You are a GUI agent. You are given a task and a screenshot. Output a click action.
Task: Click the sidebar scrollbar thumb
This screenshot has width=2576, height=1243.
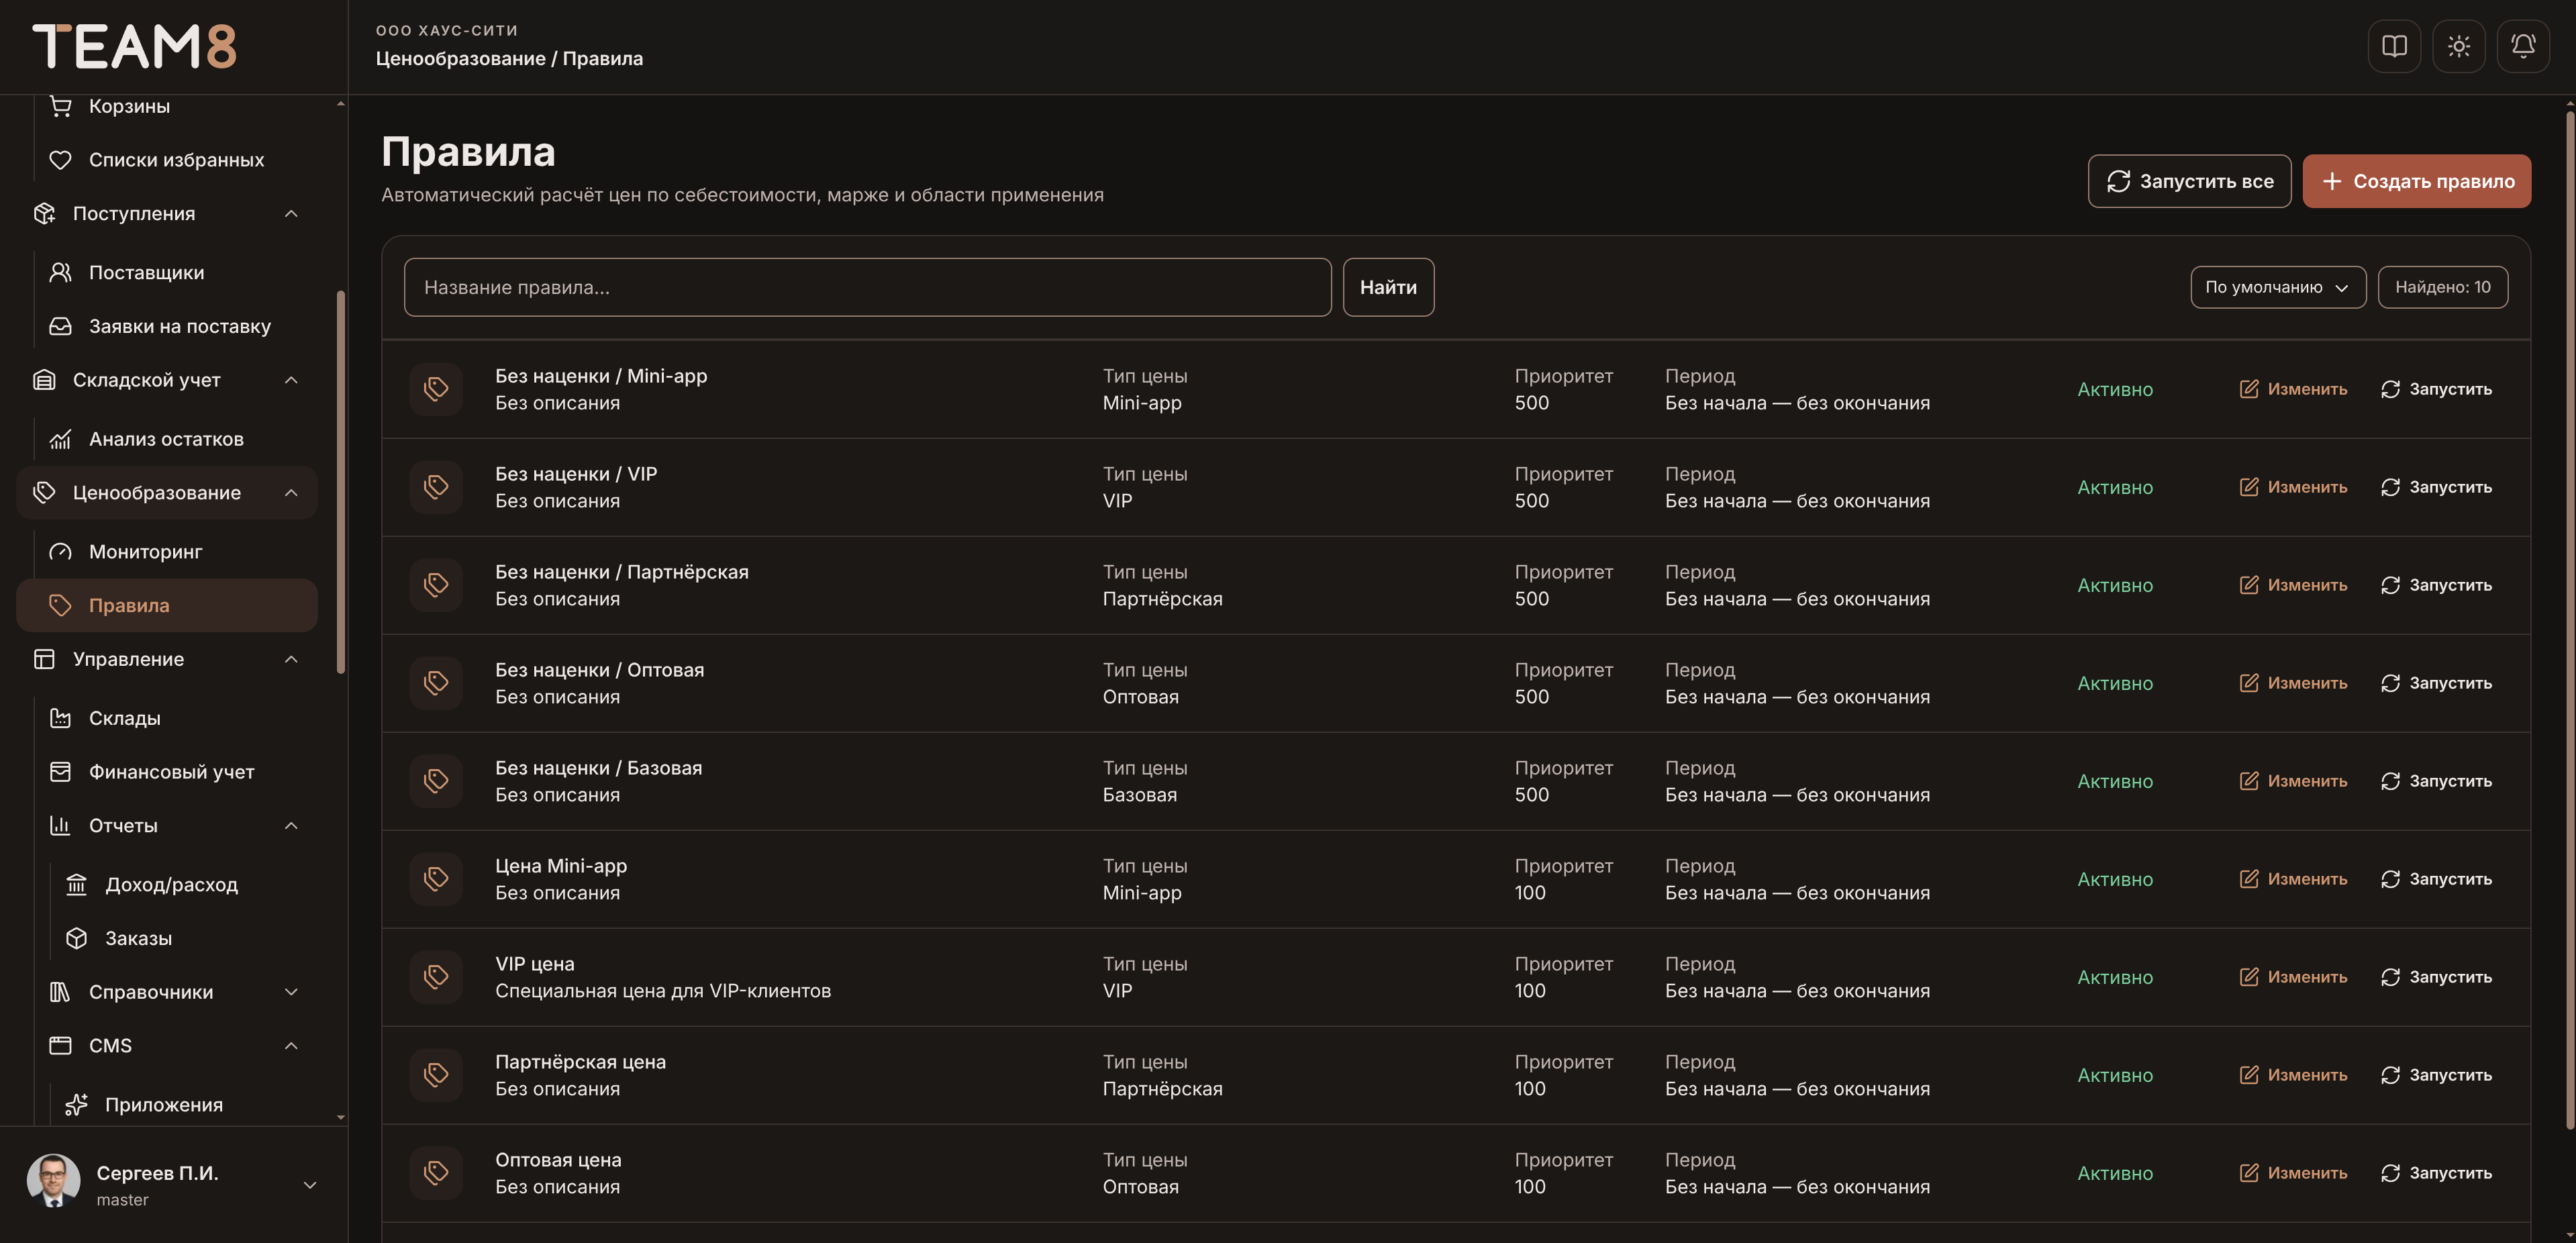click(x=341, y=482)
